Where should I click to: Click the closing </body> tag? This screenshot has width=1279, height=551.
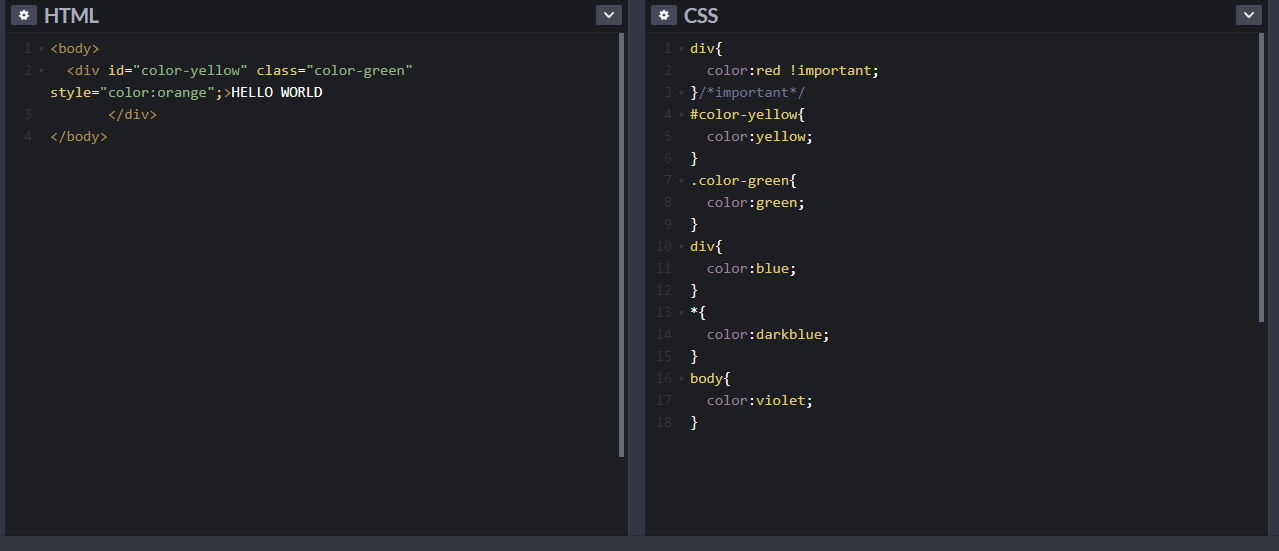[x=79, y=136]
